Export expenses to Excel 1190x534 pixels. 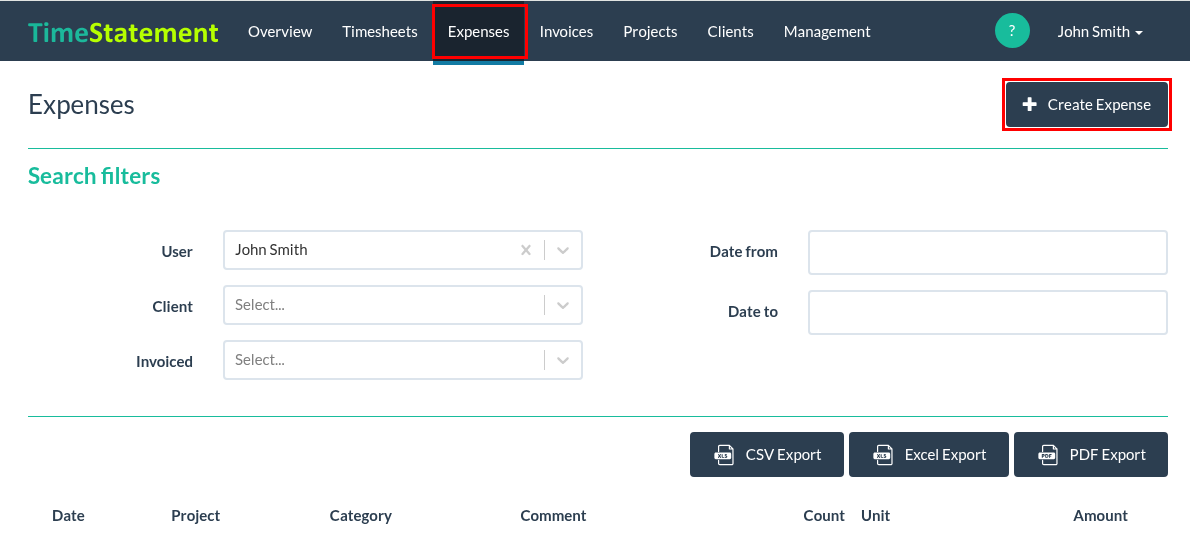929,454
